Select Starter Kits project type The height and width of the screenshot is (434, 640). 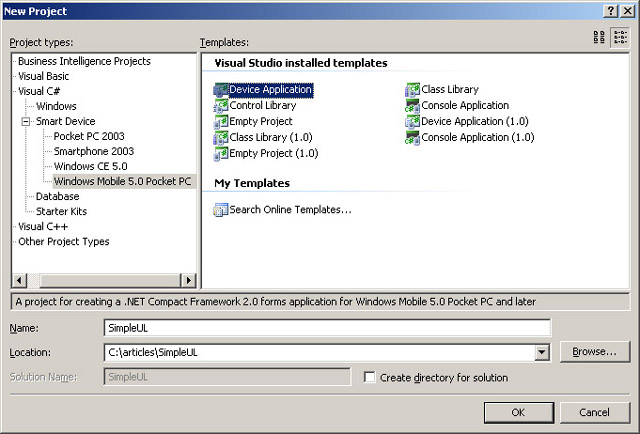(x=61, y=211)
